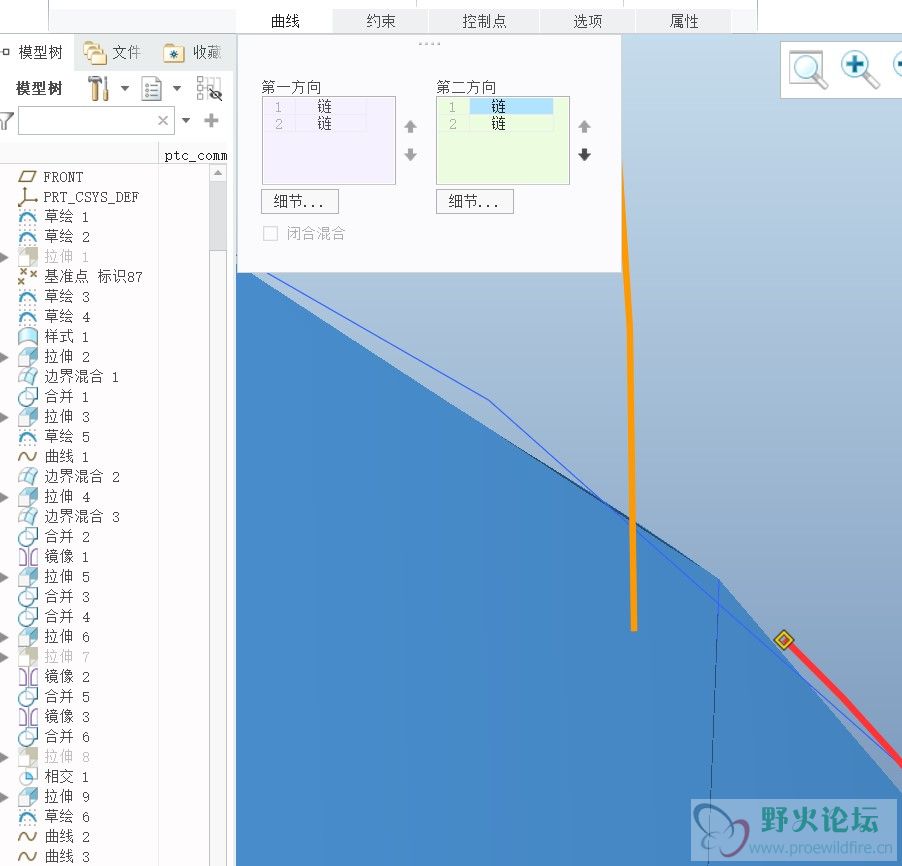Select the red highlighted chain in viewport
The width and height of the screenshot is (902, 866).
click(x=846, y=699)
